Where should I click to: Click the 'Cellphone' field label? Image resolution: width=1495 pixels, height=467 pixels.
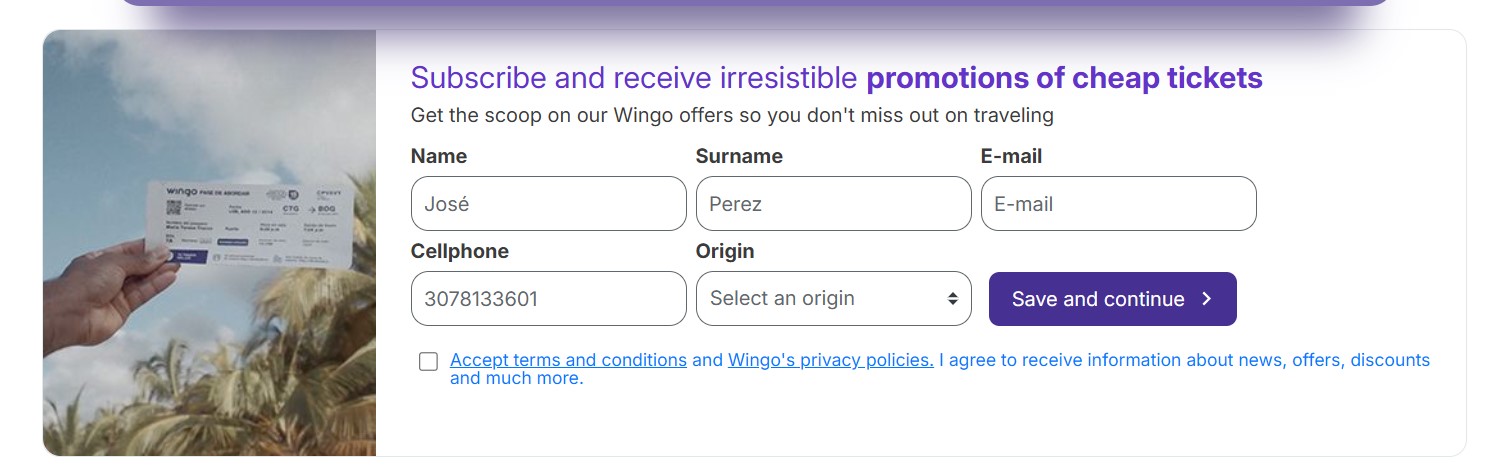459,251
